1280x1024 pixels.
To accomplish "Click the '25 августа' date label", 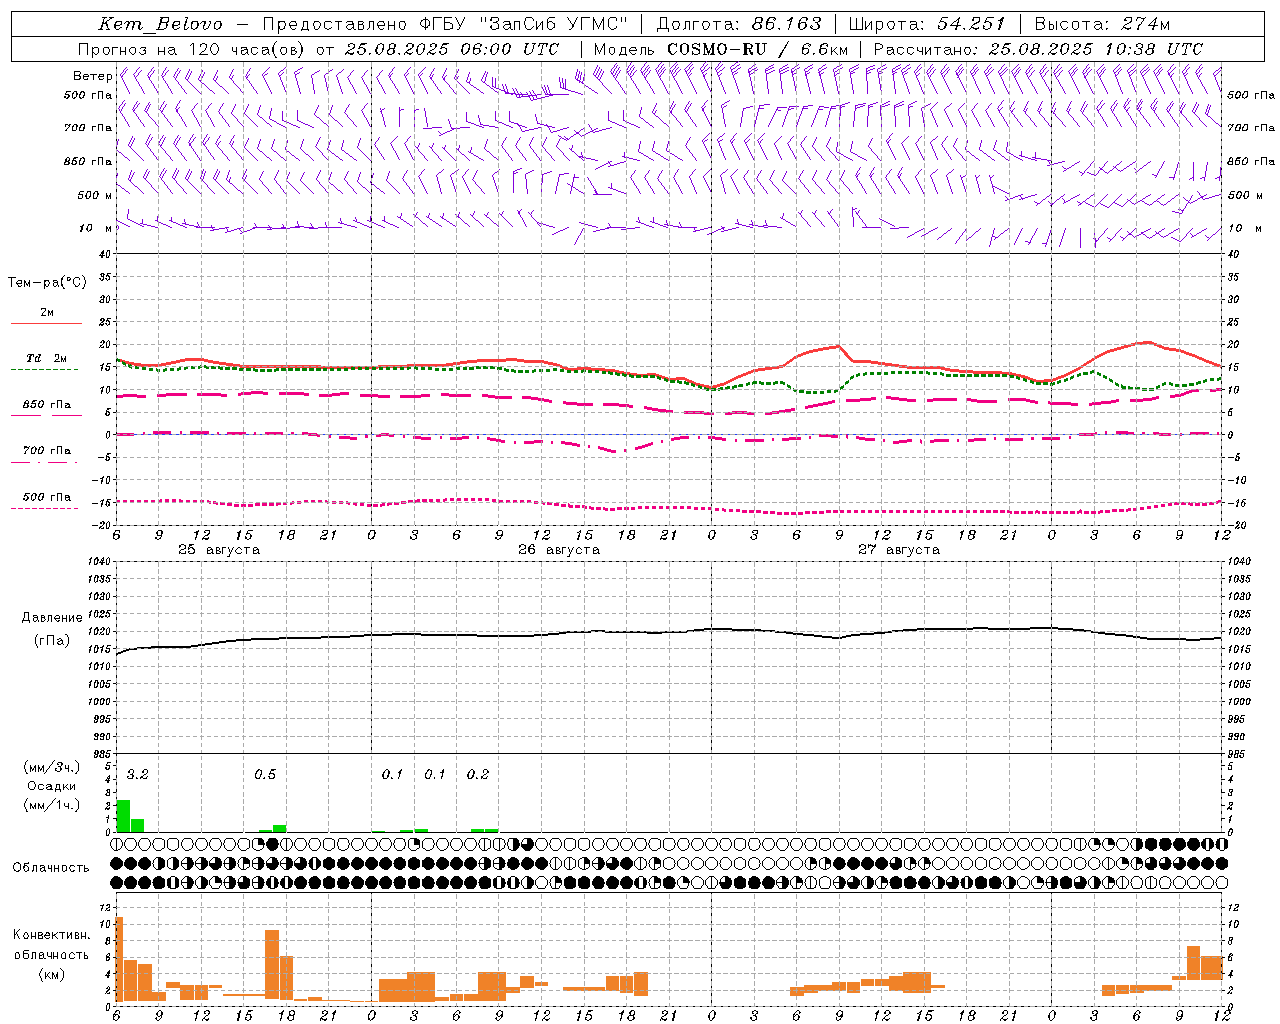I will [219, 550].
